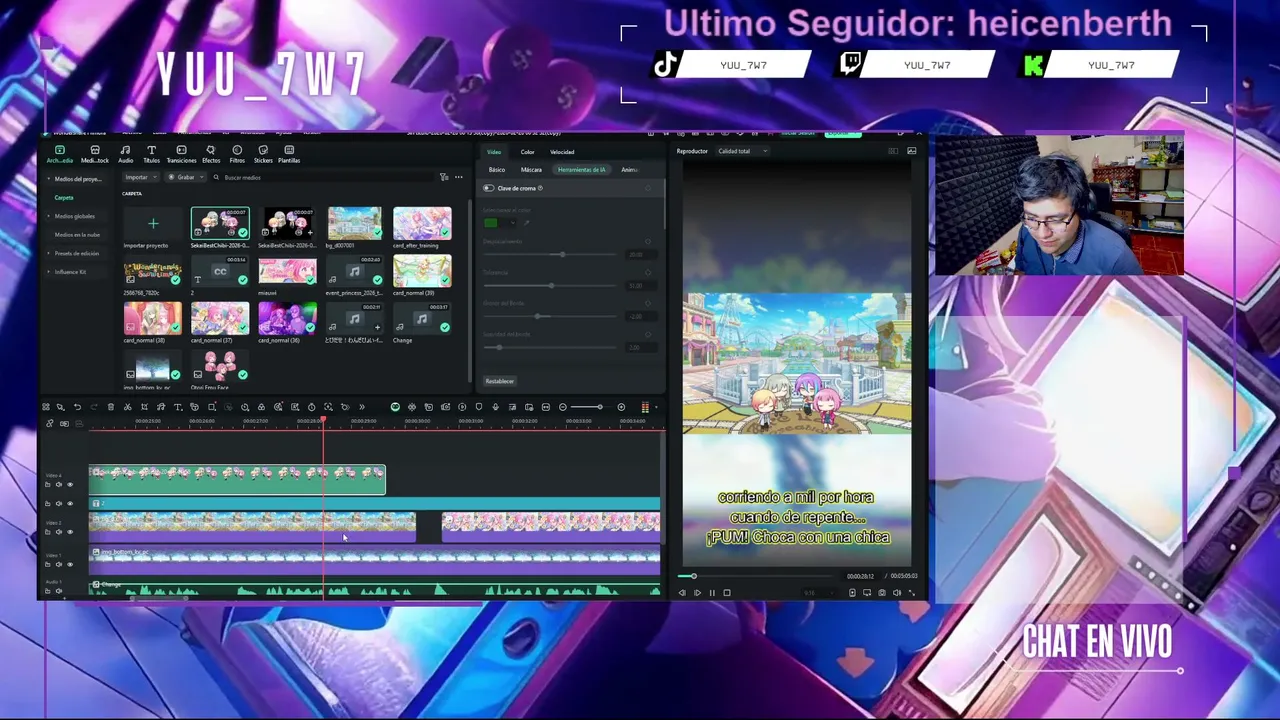Click the voiceover microphone icon

[x=495, y=407]
